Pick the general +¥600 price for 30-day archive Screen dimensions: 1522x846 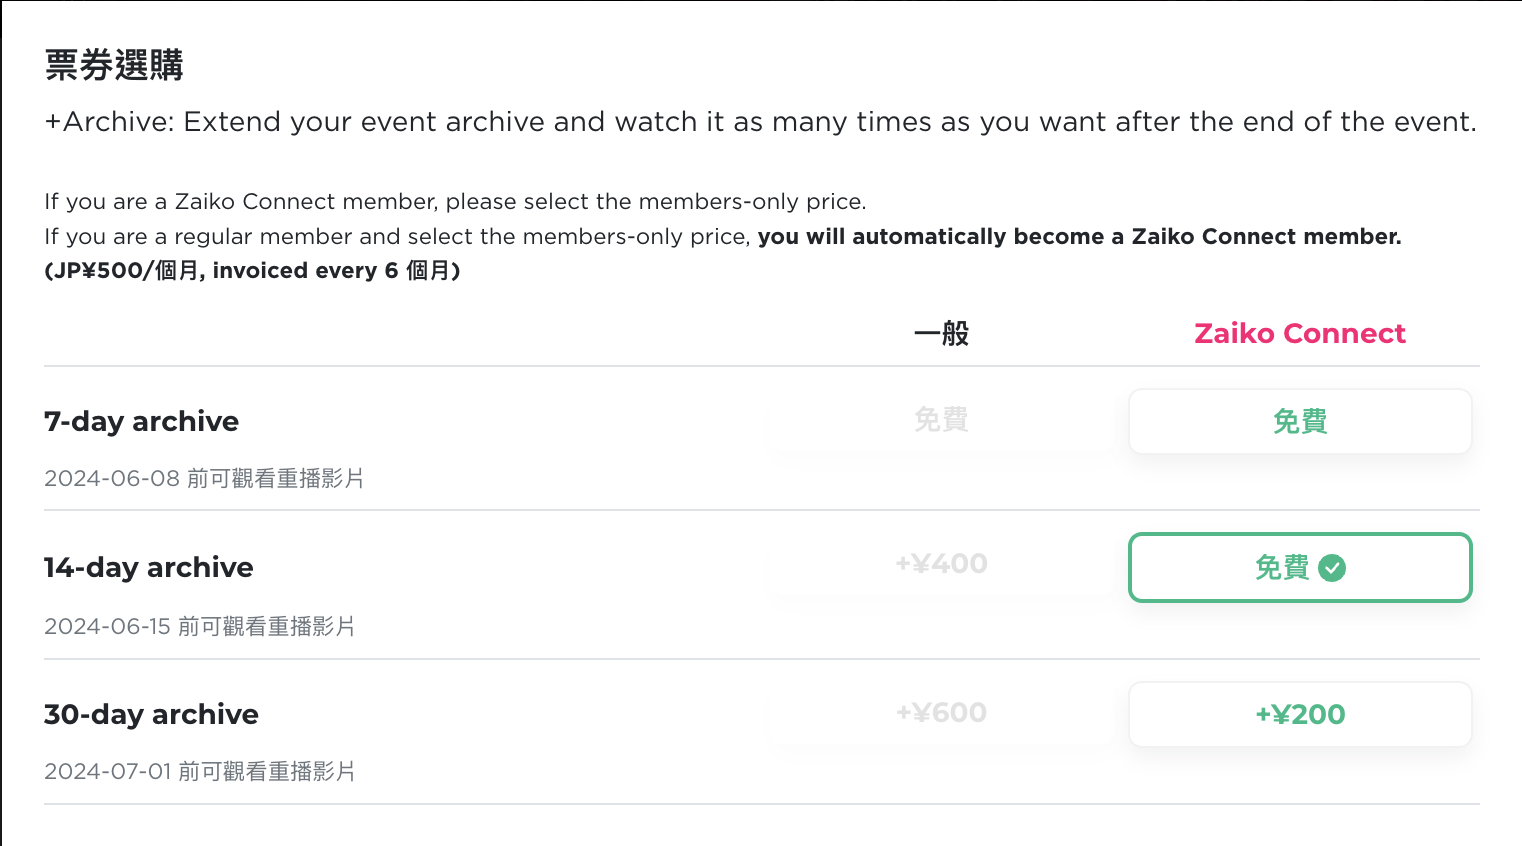tap(941, 713)
